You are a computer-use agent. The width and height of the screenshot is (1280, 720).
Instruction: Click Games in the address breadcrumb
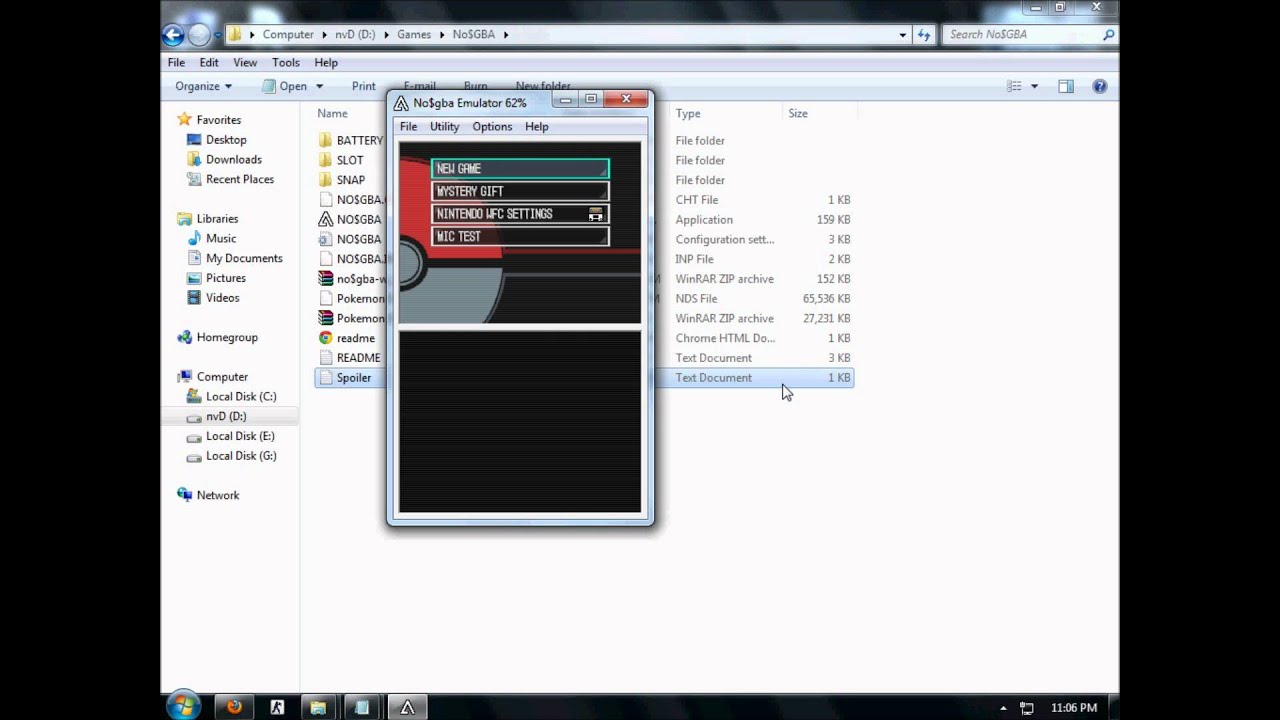pos(414,34)
